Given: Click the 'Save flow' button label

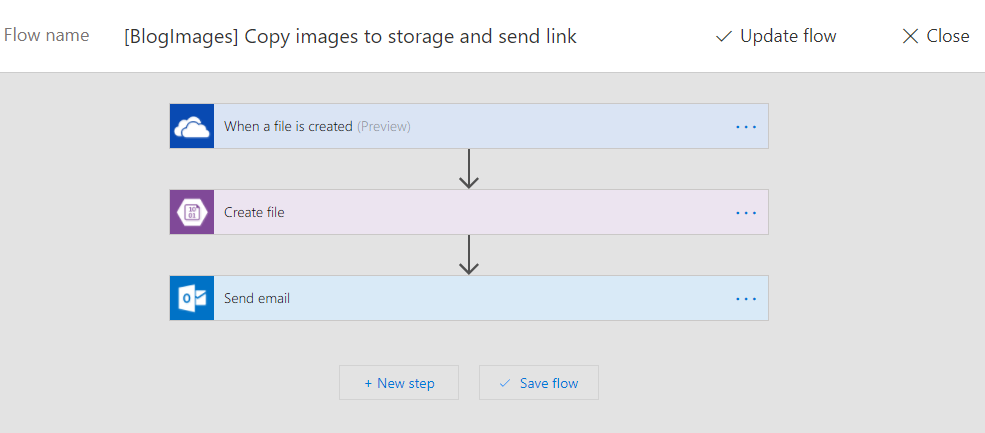Looking at the screenshot, I should point(549,383).
